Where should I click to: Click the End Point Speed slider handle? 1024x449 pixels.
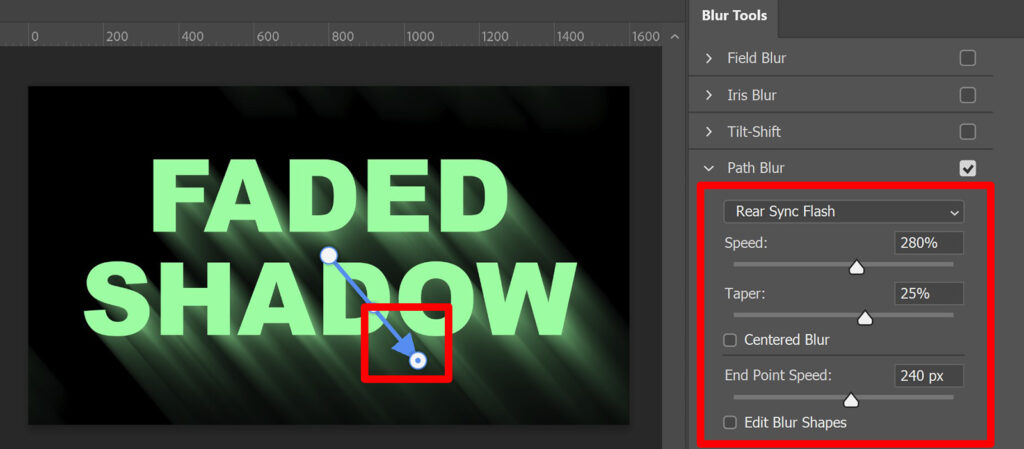850,400
